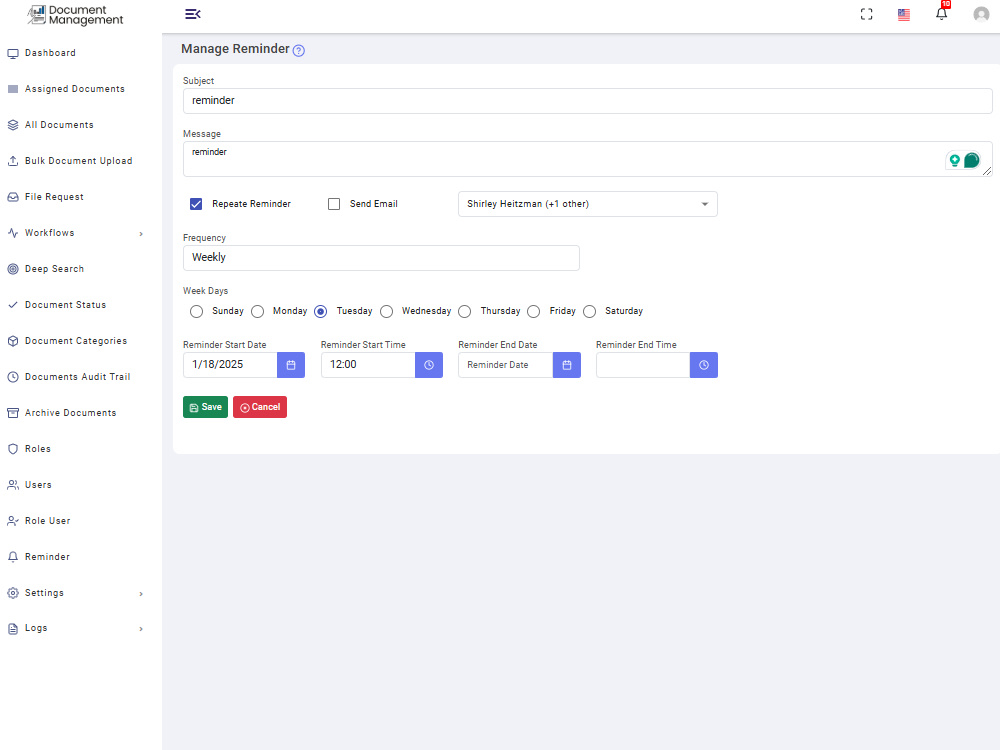This screenshot has width=1000, height=750.
Task: Click the Deep Search target icon
Action: pos(13,269)
